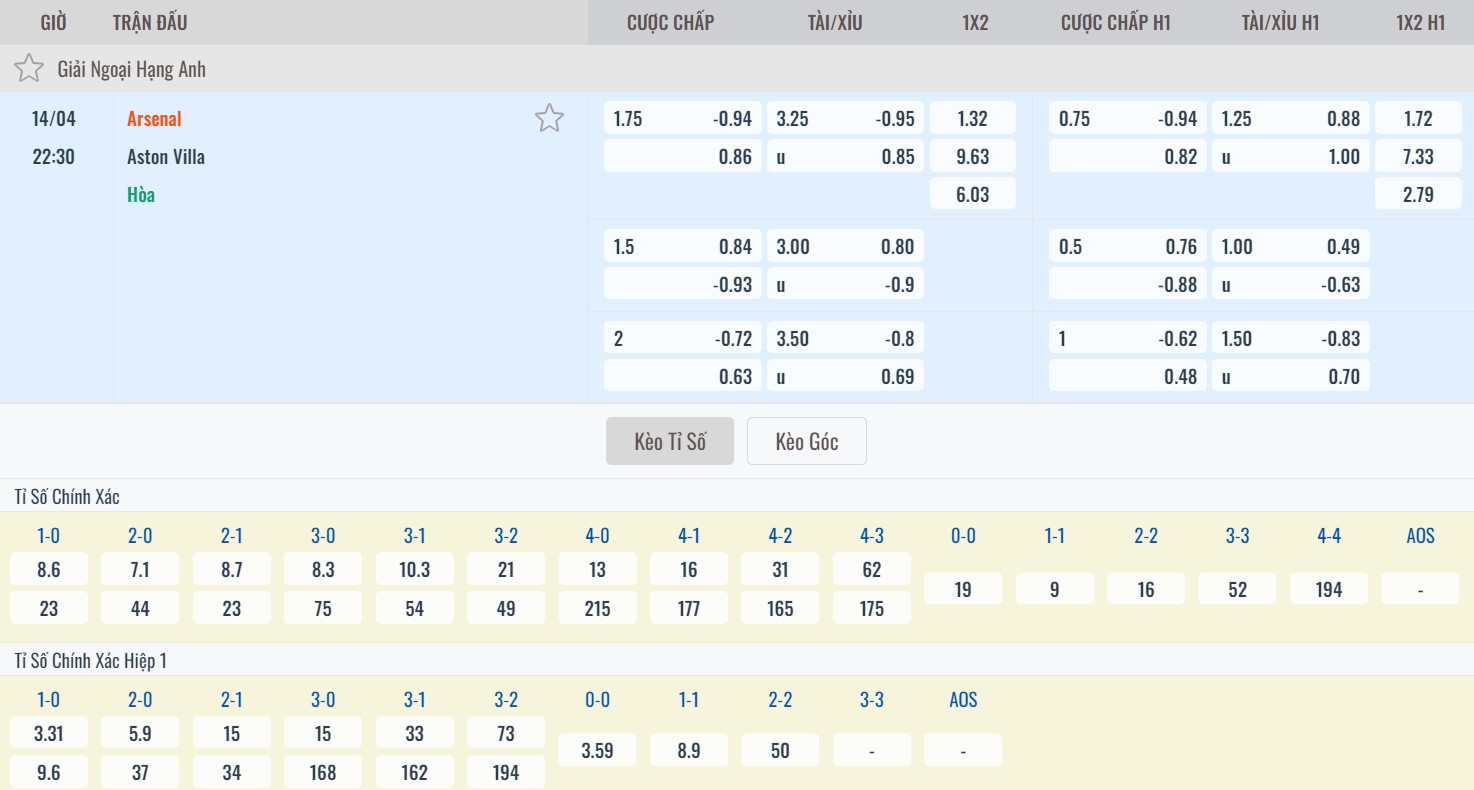1474x790 pixels.
Task: Pick exact score 1-0 odds 8.6
Action: click(48, 570)
